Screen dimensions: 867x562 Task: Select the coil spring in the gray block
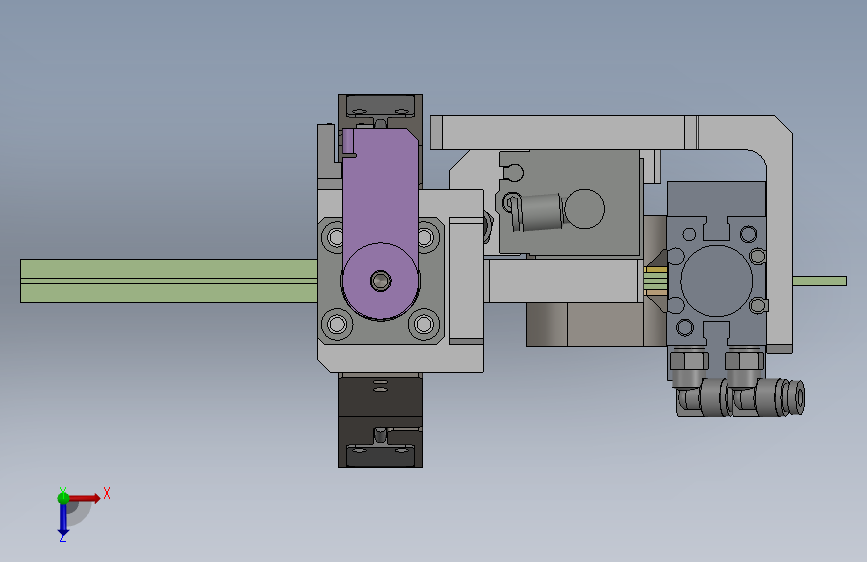point(541,212)
